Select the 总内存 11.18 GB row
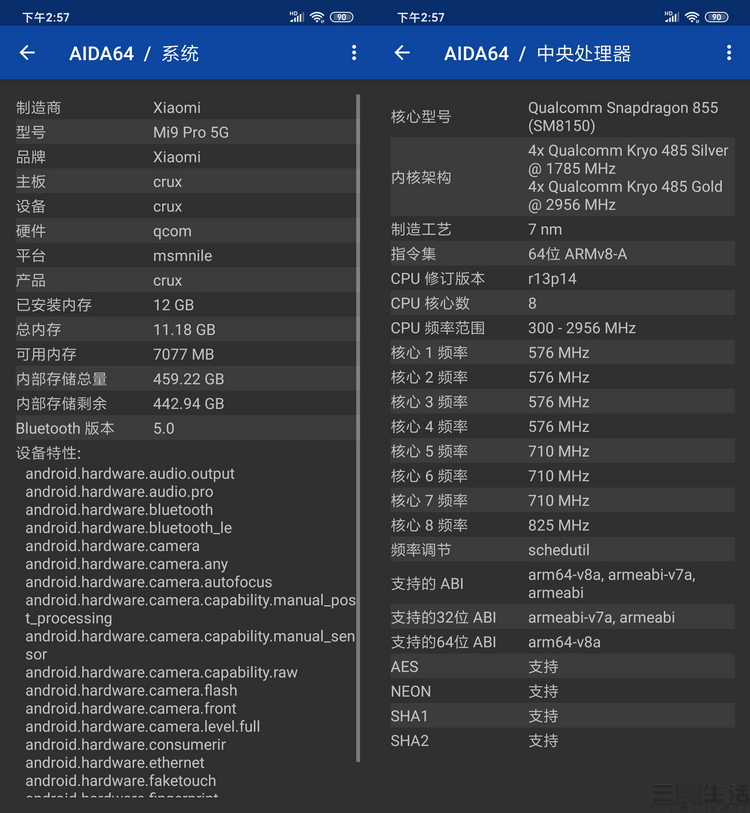Image resolution: width=750 pixels, height=813 pixels. click(186, 329)
